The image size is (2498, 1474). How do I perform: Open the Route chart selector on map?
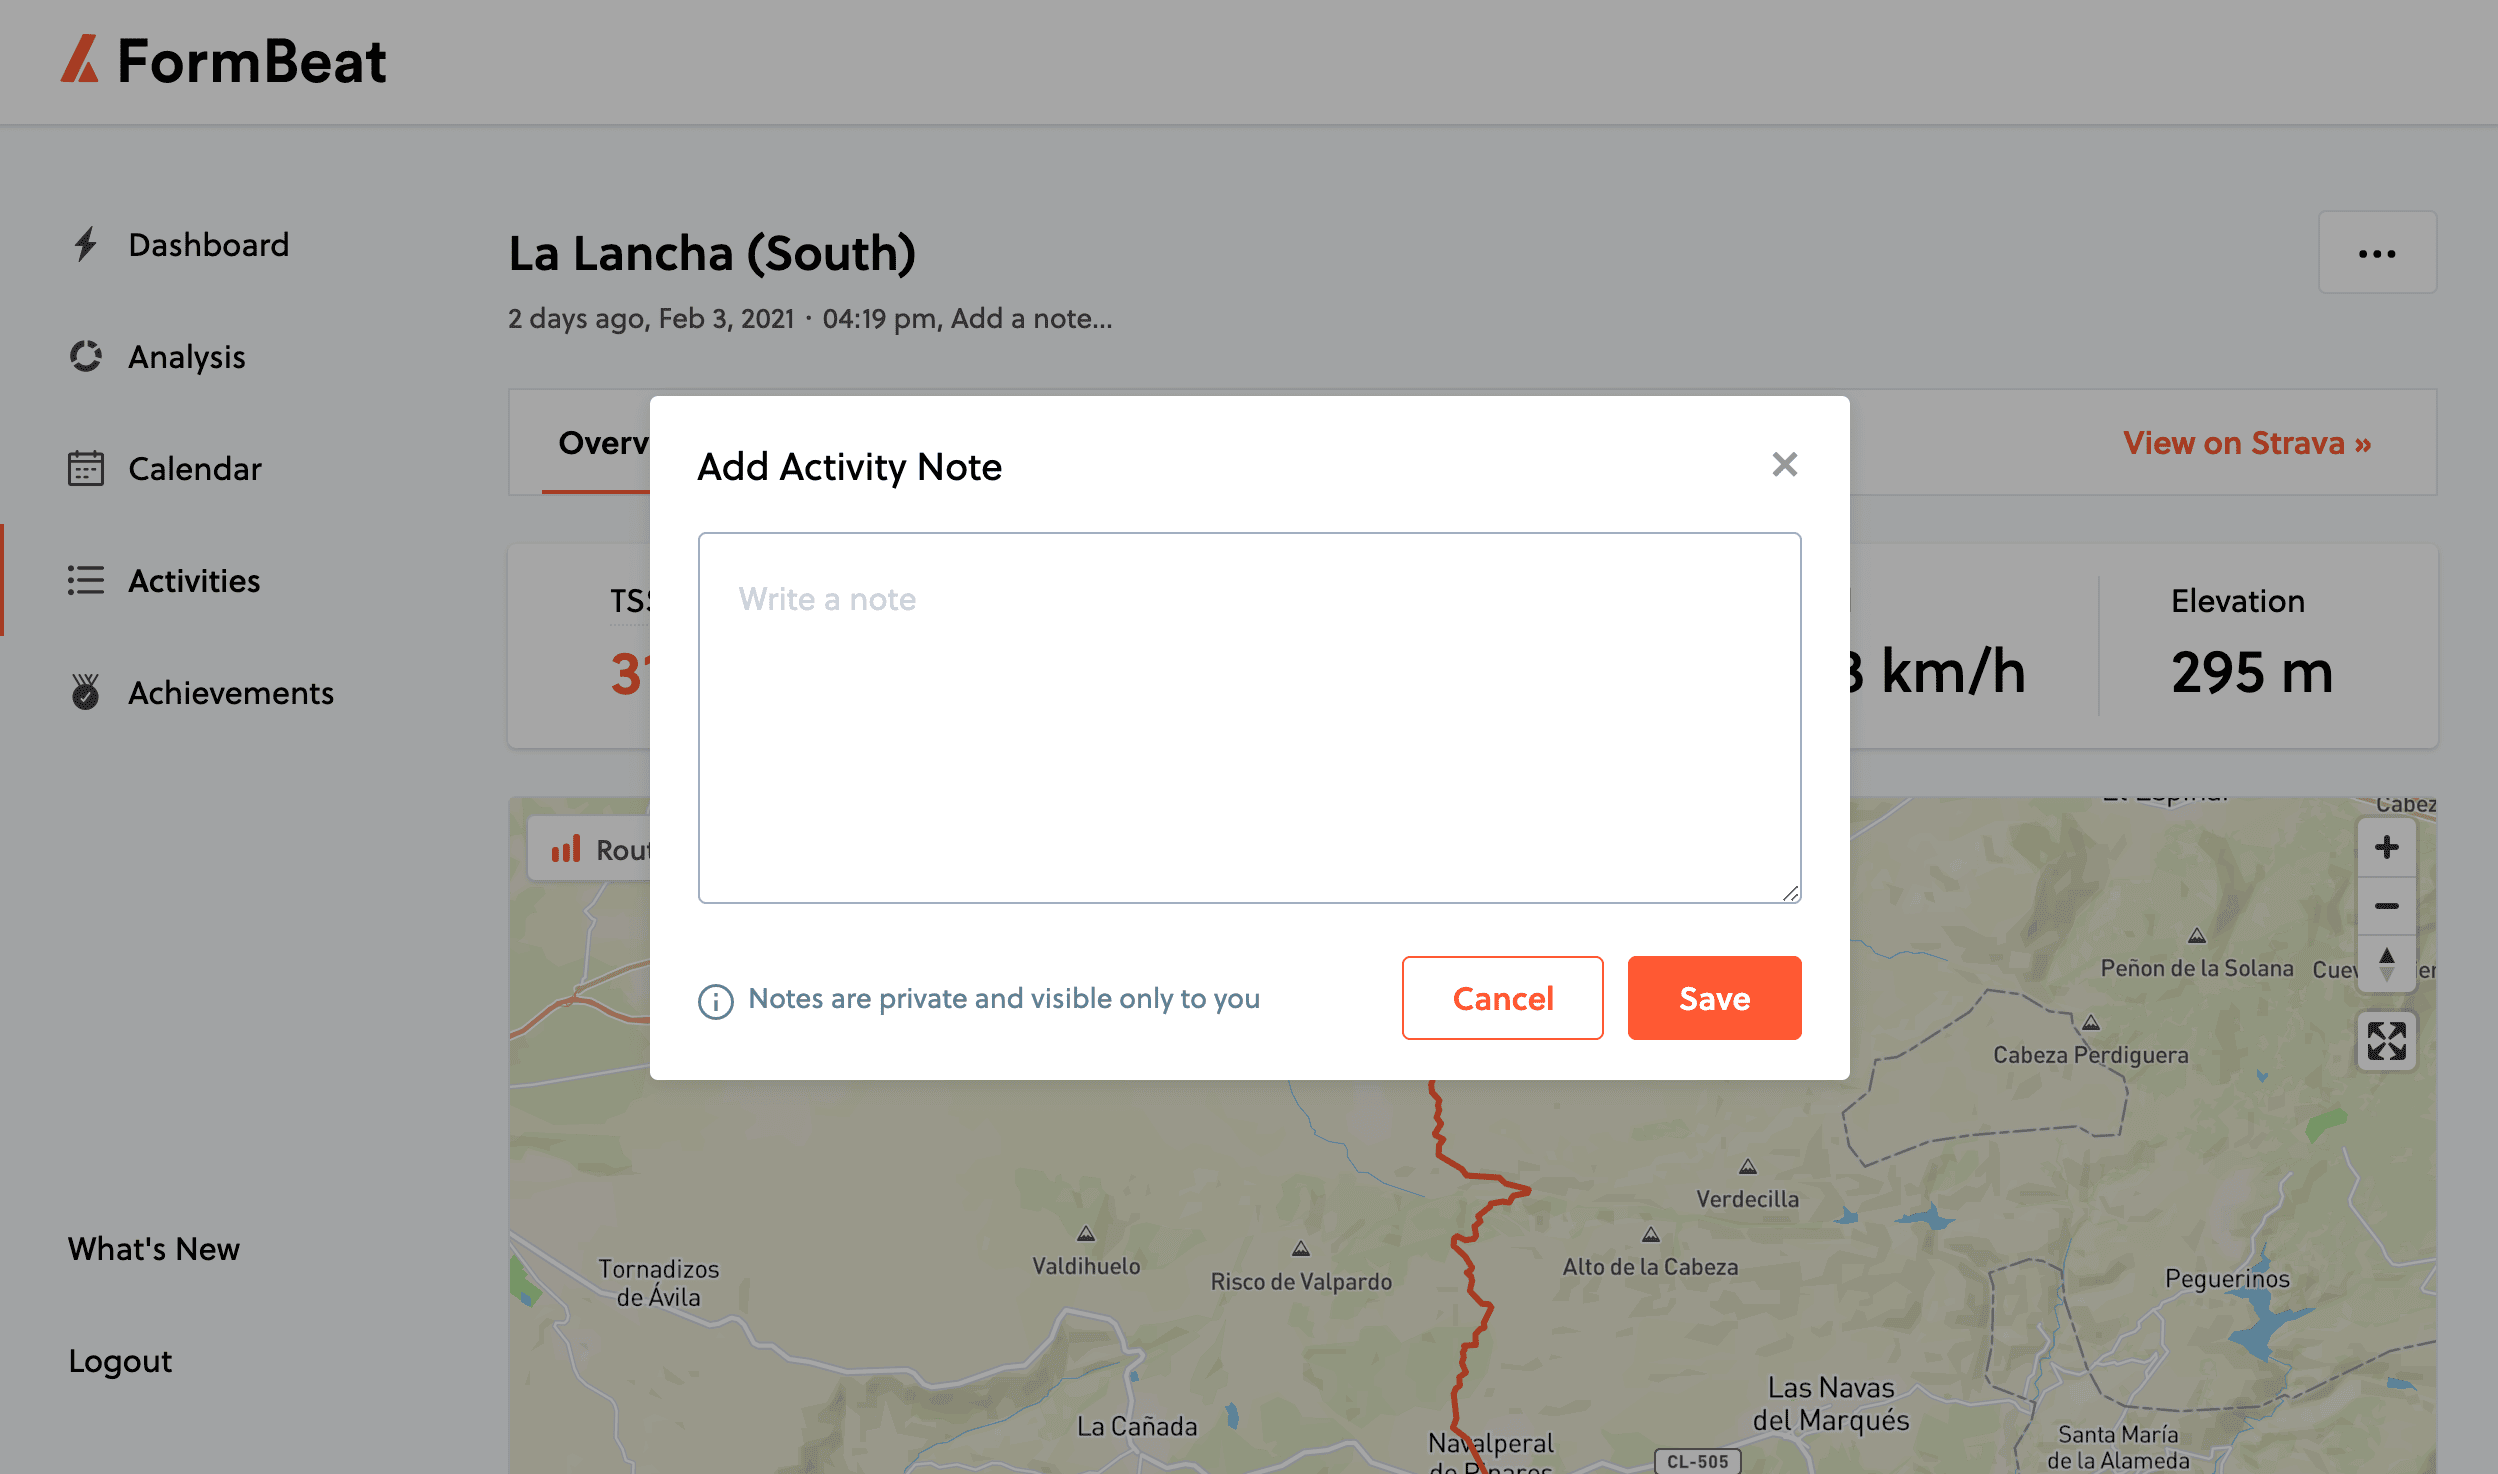click(590, 850)
